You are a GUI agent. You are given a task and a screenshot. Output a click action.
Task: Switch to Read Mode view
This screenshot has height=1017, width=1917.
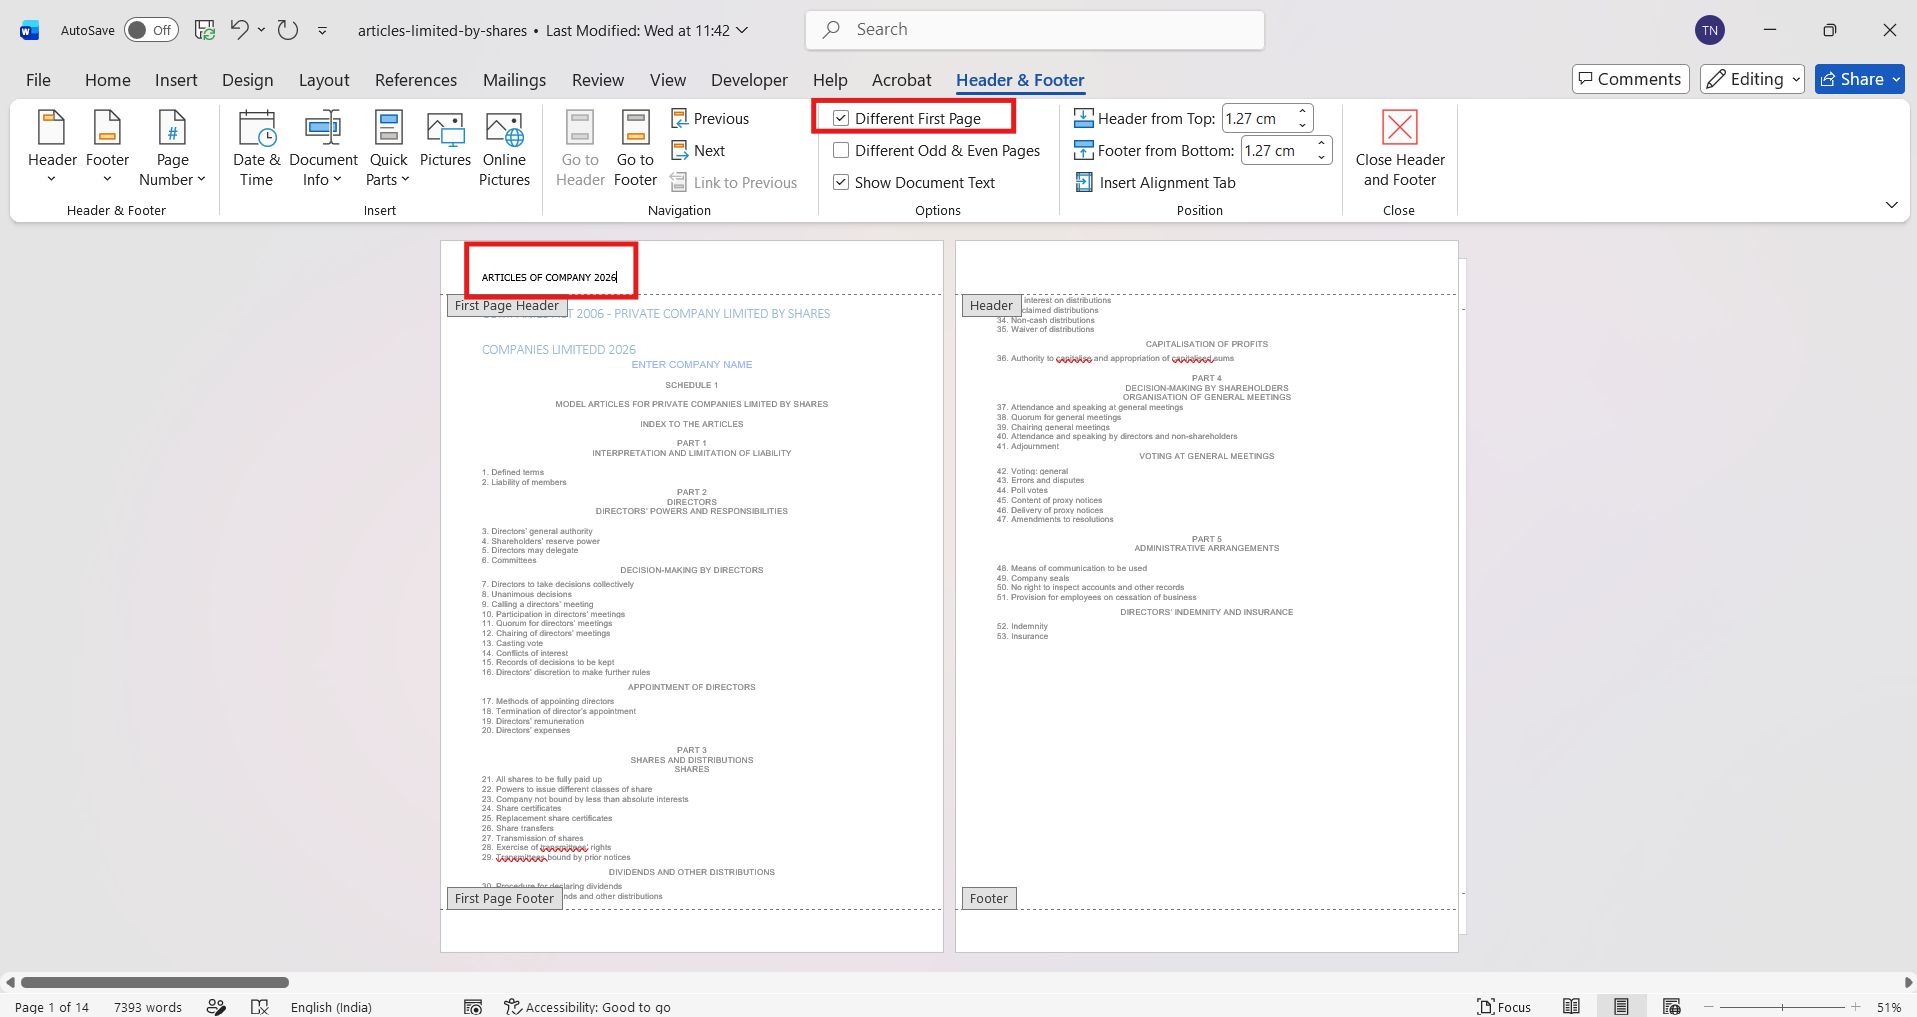point(1572,1007)
